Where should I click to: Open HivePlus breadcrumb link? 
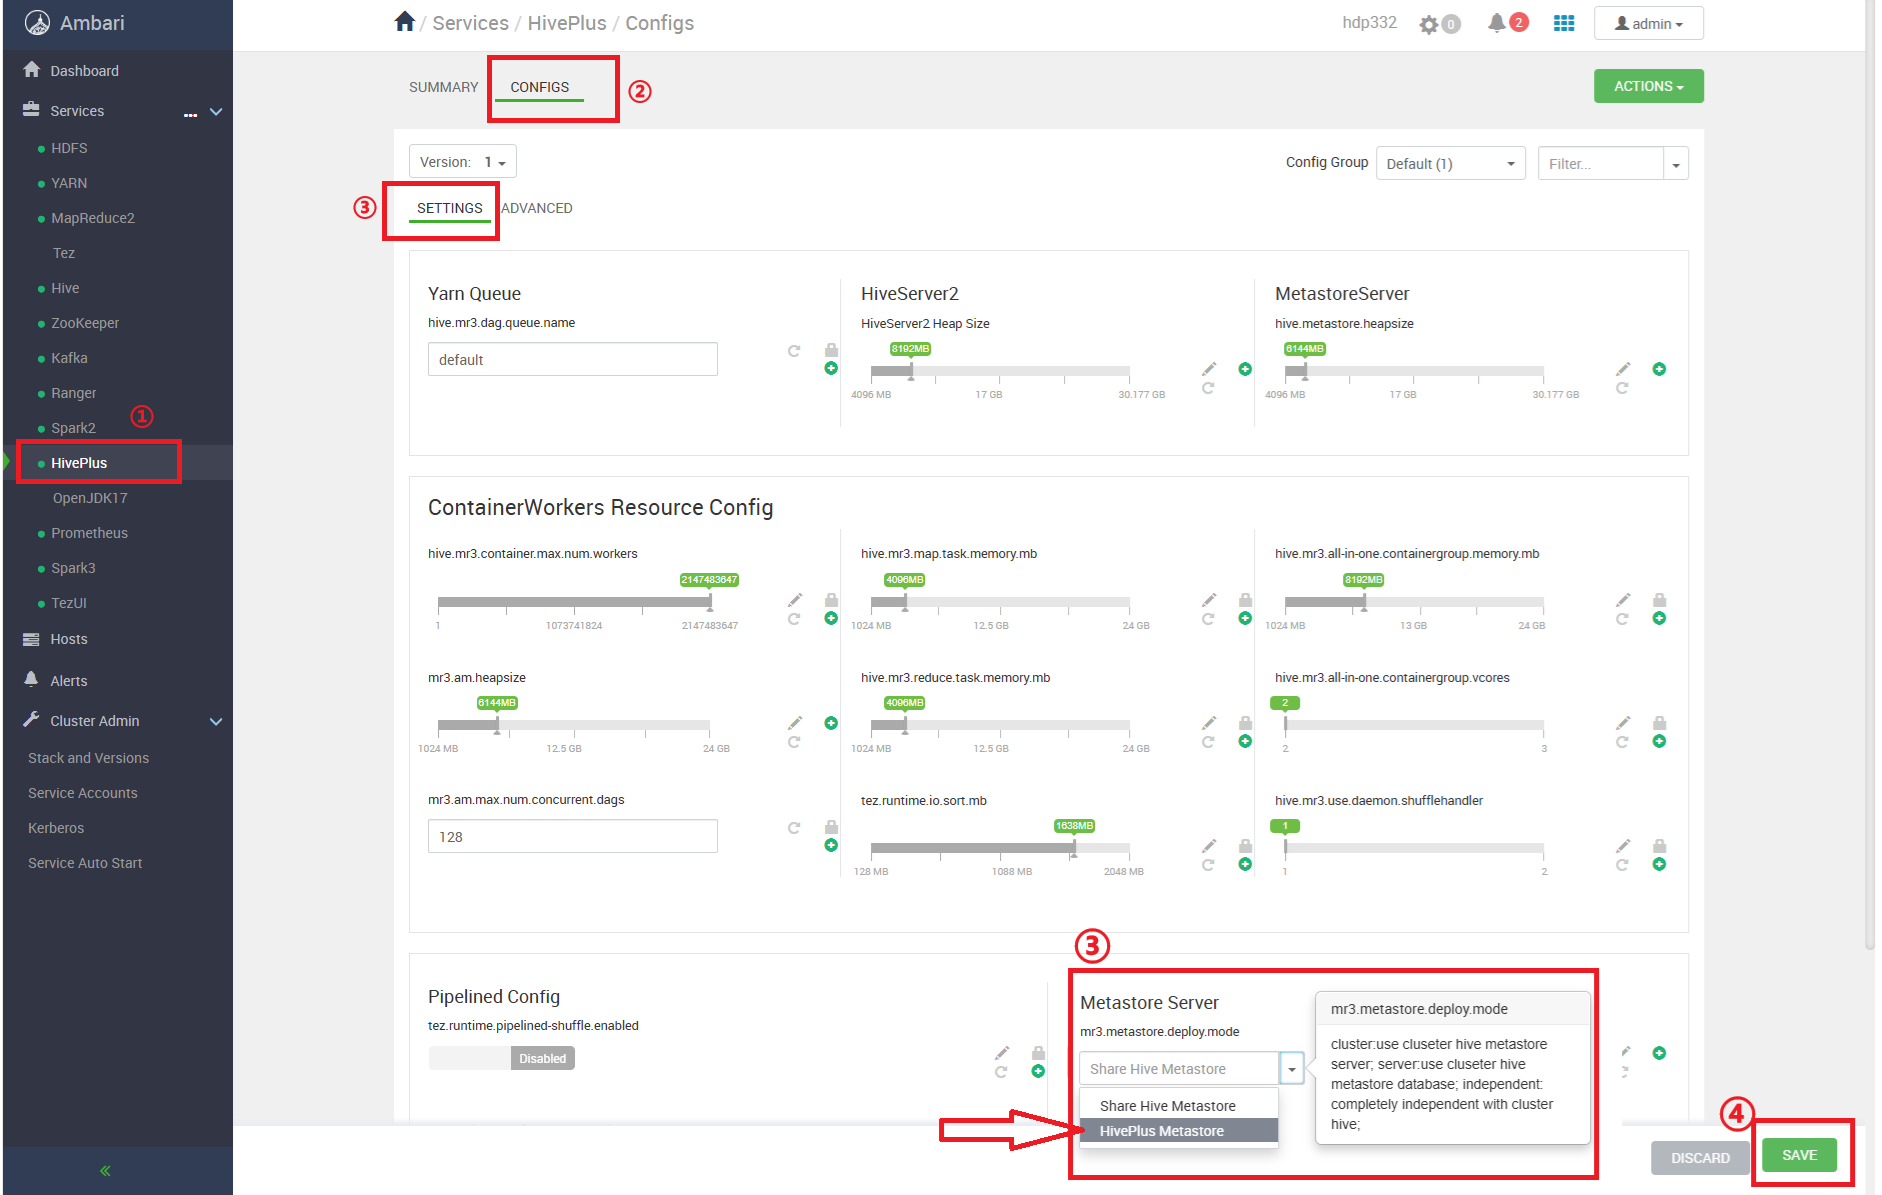point(567,23)
